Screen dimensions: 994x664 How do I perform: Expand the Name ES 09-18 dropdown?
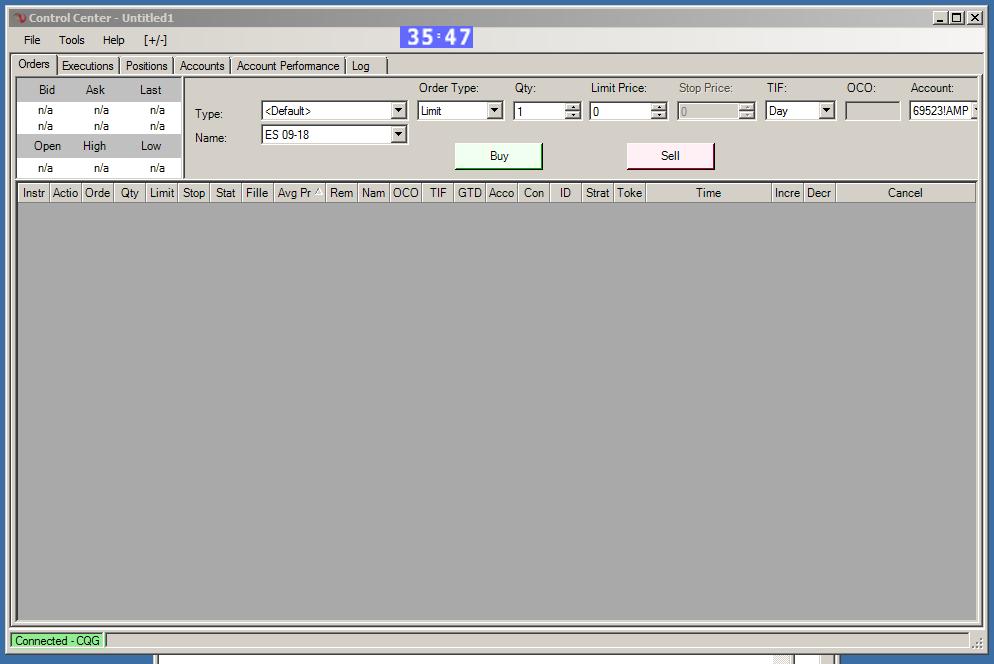tap(398, 134)
